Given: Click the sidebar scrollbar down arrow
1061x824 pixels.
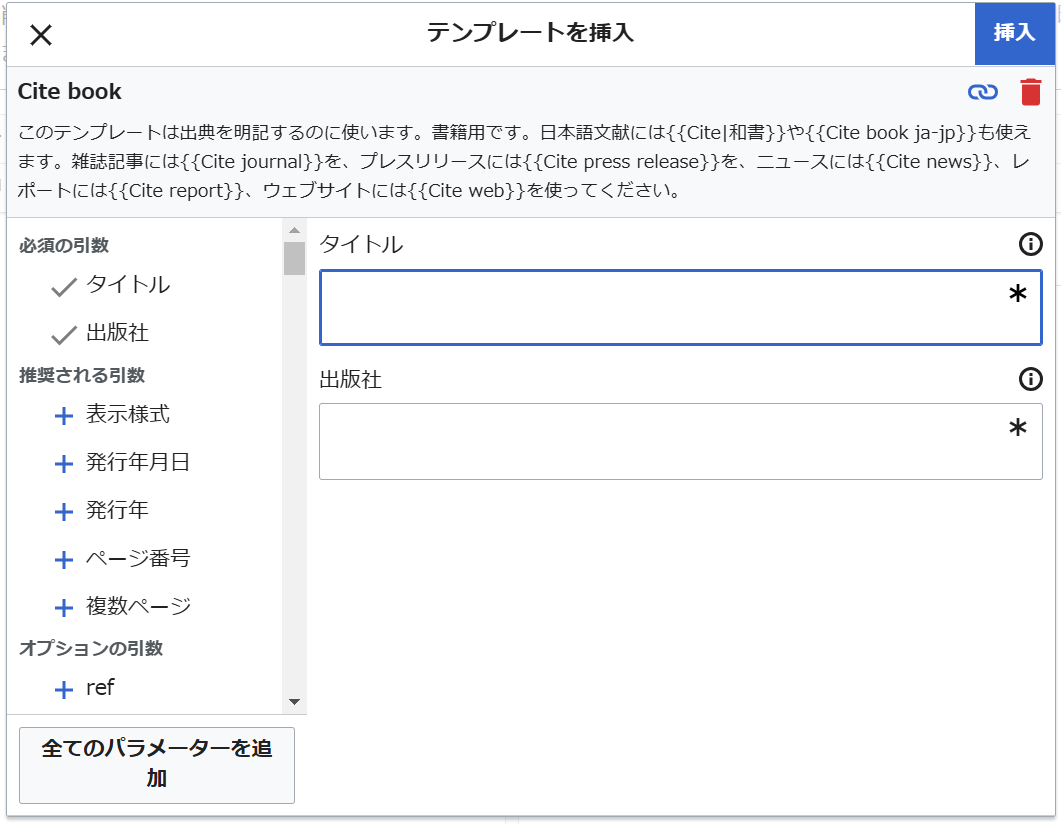Looking at the screenshot, I should pos(294,702).
